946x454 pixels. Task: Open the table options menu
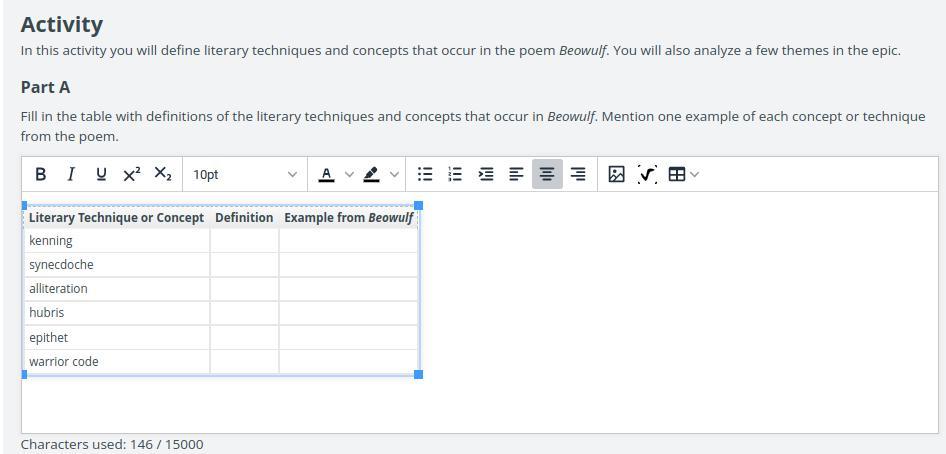coord(683,174)
